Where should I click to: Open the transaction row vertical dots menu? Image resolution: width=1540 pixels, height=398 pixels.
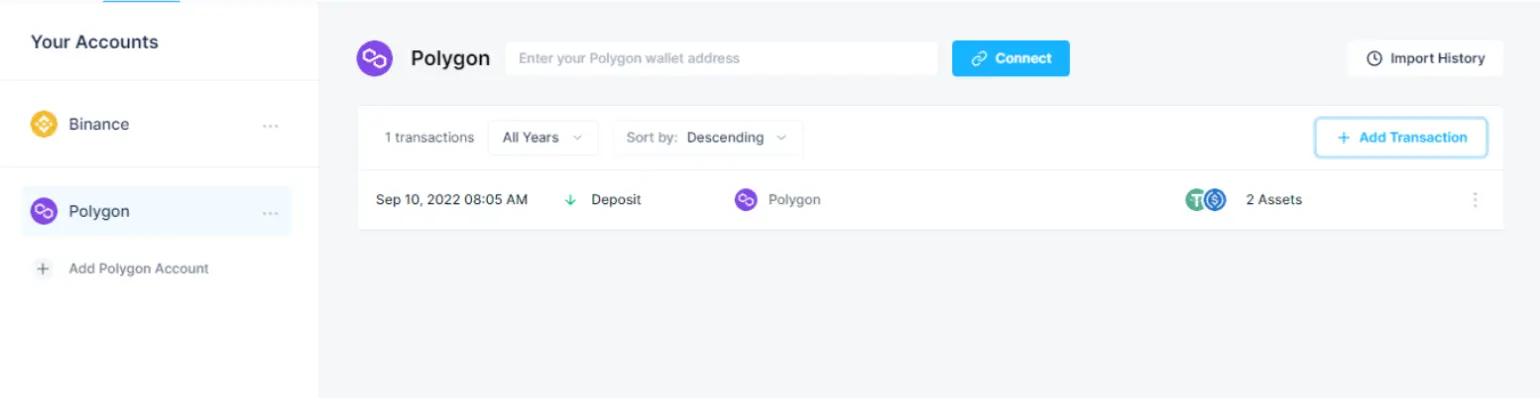click(1475, 200)
